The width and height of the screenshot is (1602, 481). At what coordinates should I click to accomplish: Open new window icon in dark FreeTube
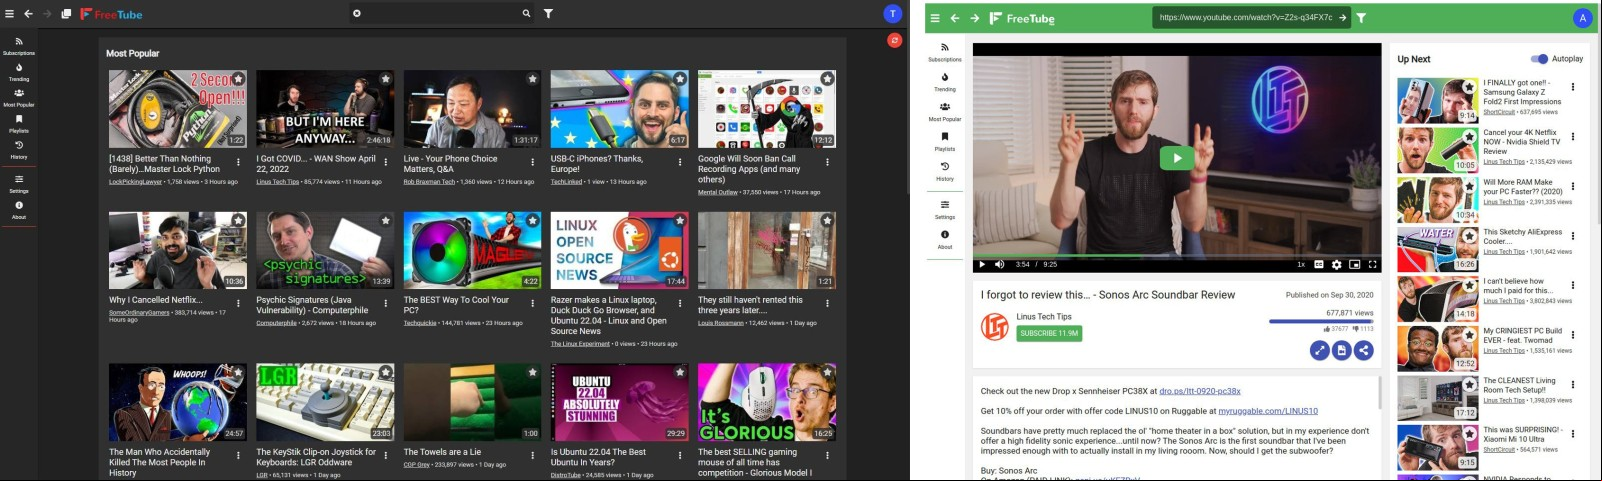[66, 14]
